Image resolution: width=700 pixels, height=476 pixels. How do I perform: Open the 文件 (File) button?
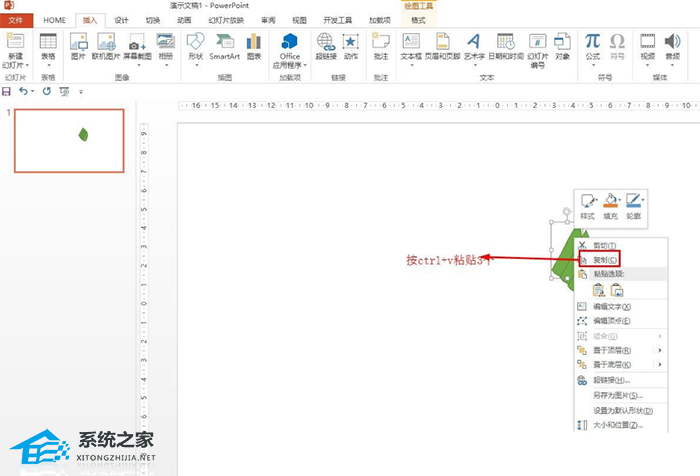[16, 20]
